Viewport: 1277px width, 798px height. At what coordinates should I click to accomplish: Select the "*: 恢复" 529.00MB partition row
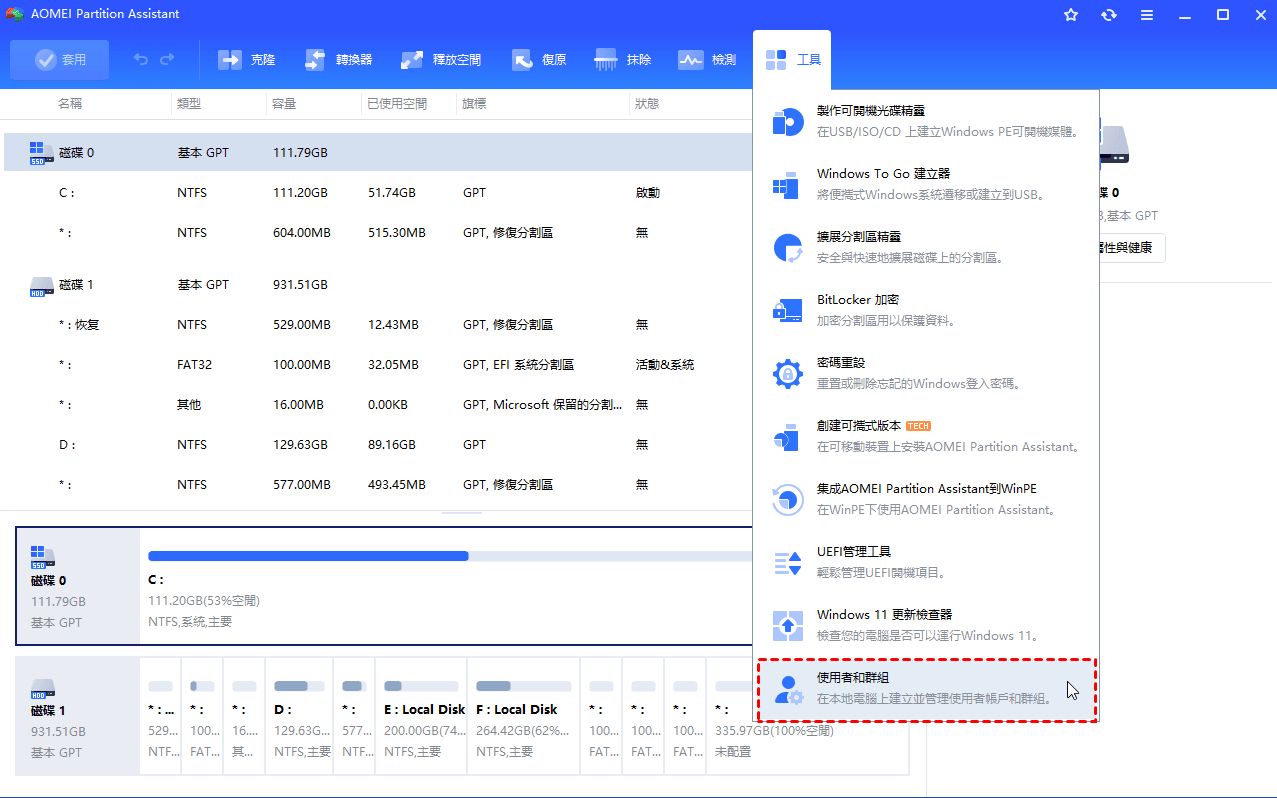point(378,325)
